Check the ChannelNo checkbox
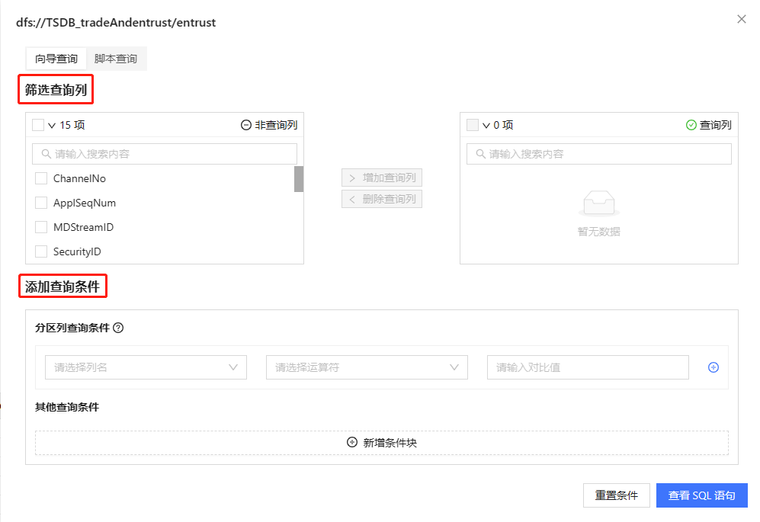This screenshot has height=522, width=760. (41, 179)
